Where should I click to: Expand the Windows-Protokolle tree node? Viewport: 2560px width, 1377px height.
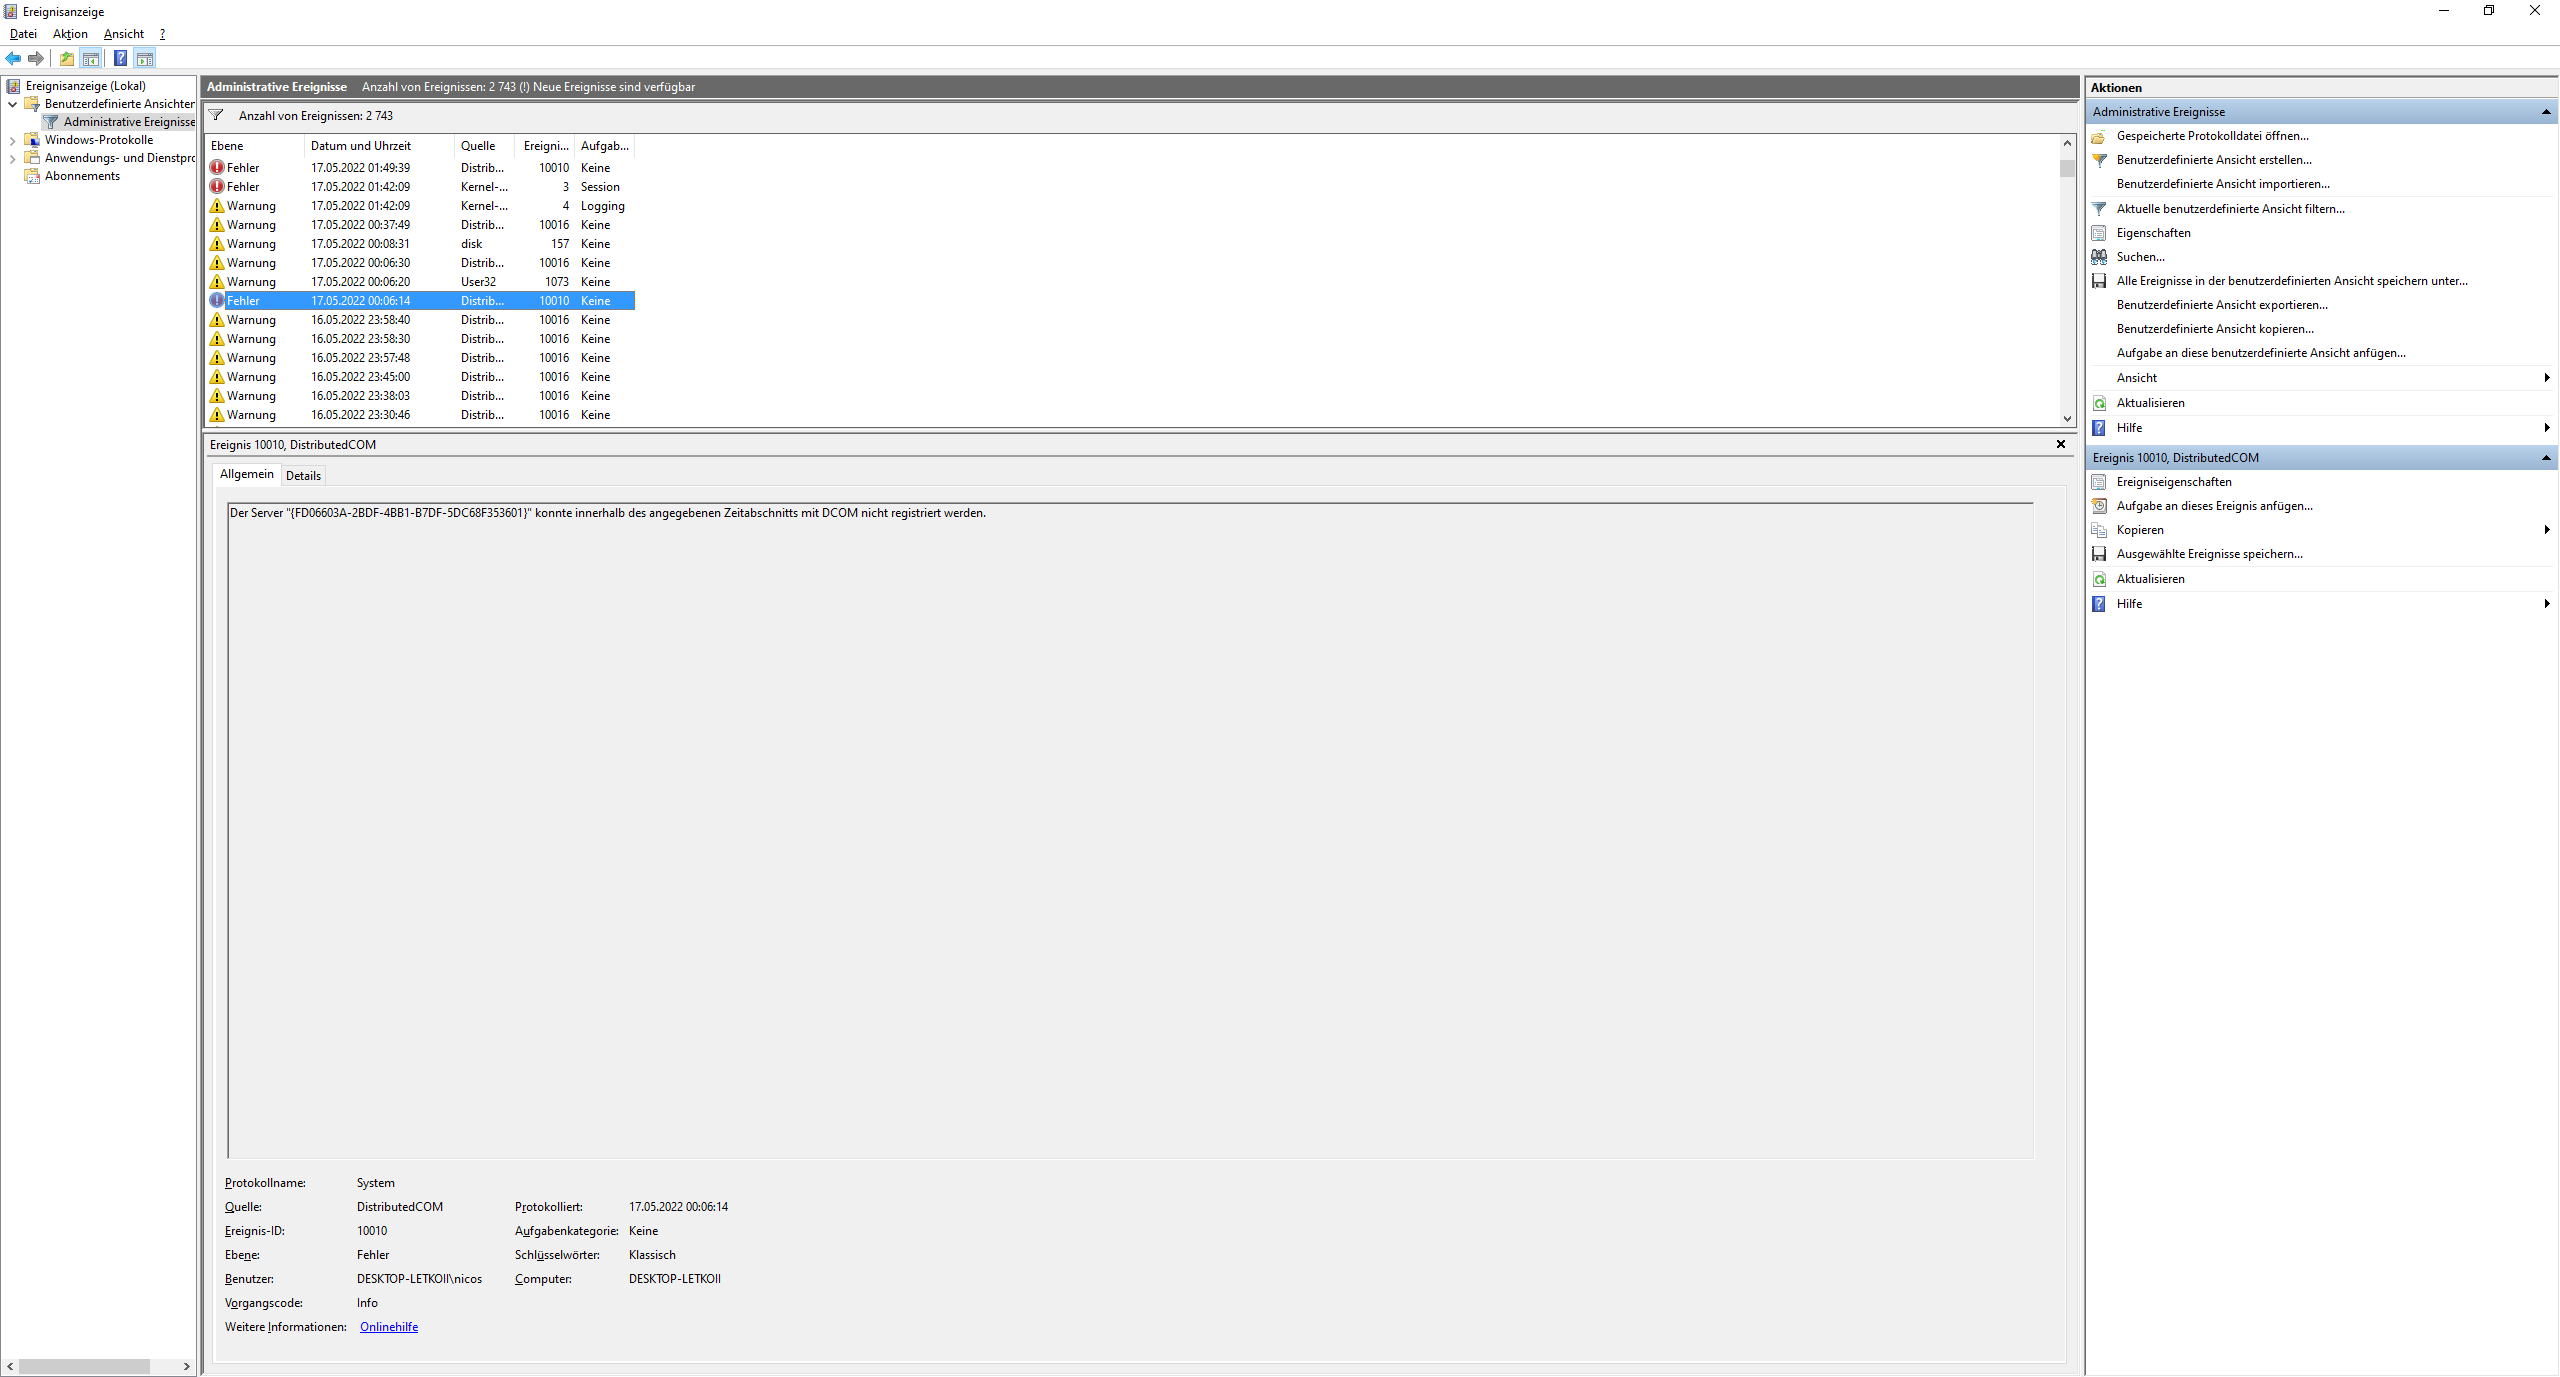12,141
